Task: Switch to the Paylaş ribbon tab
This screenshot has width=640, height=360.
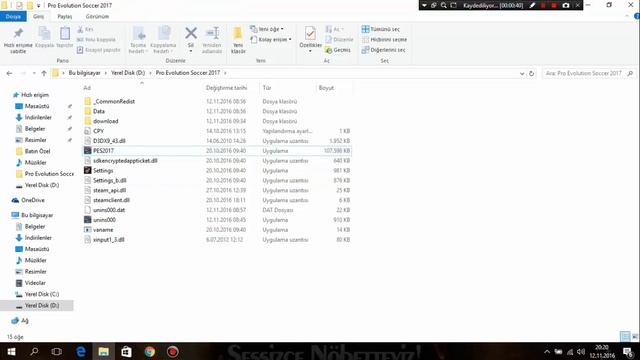Action: 64,17
